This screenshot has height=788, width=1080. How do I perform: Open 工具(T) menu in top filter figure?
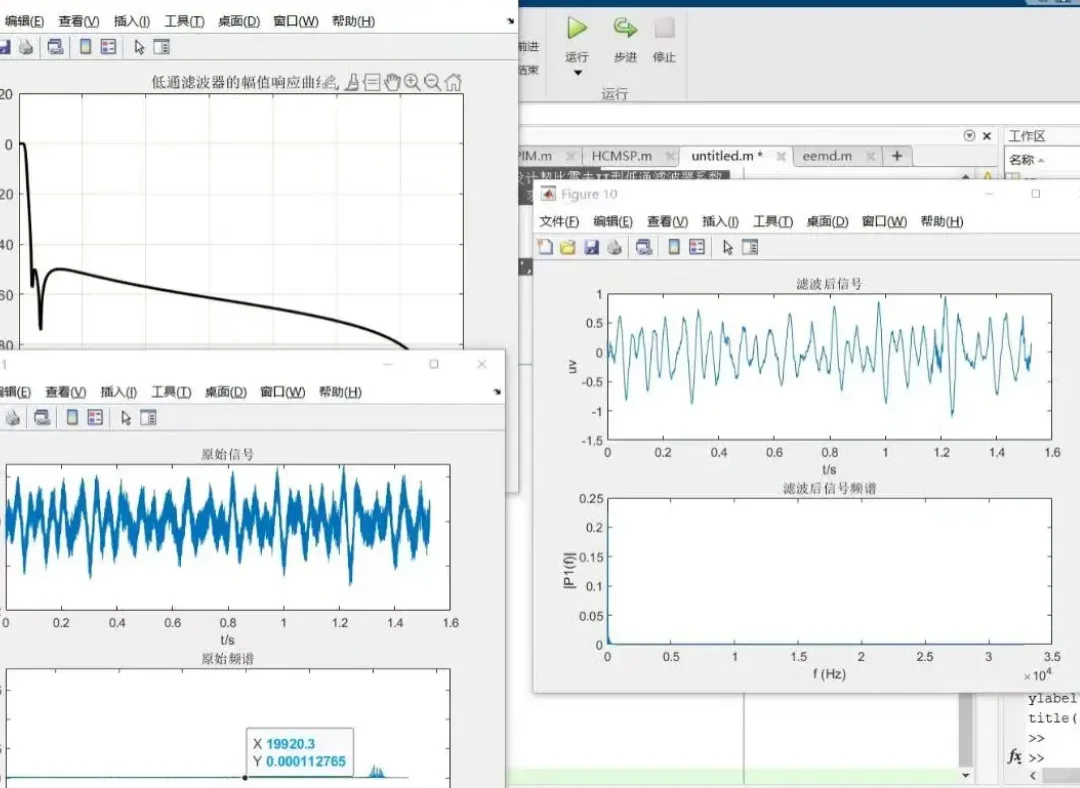184,21
